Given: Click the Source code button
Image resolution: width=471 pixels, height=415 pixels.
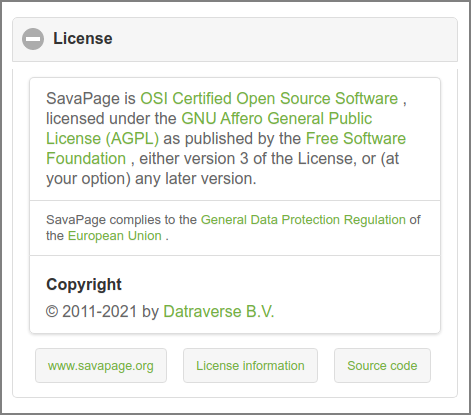Looking at the screenshot, I should click(x=382, y=366).
